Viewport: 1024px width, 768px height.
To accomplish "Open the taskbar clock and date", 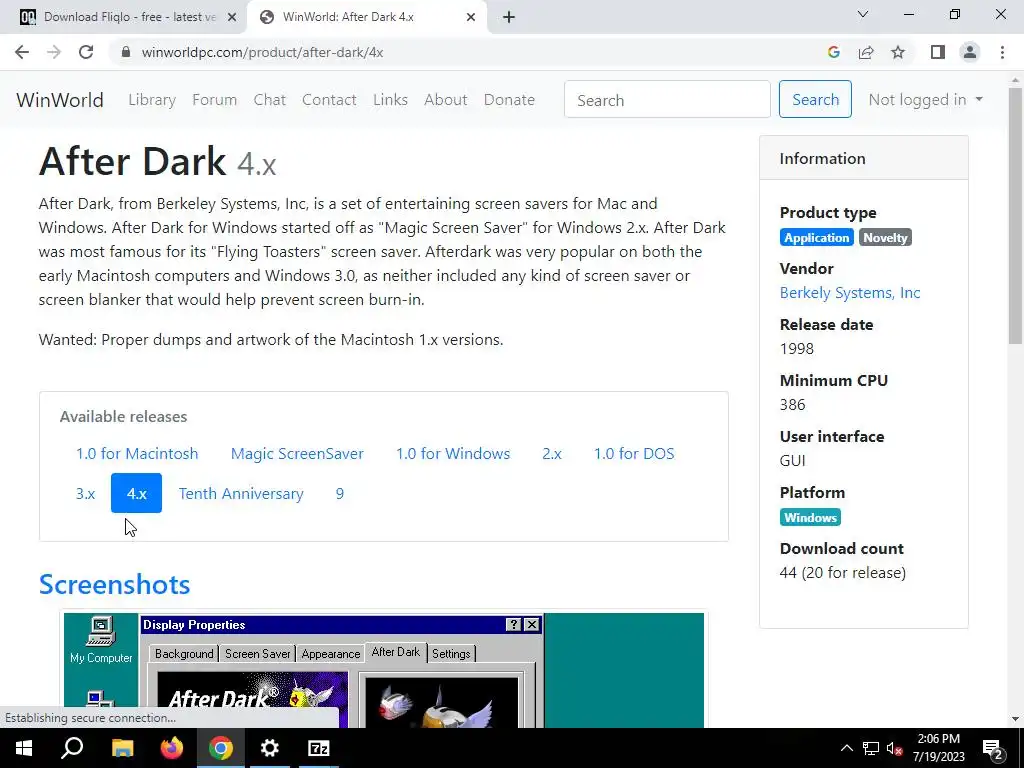I will [938, 748].
